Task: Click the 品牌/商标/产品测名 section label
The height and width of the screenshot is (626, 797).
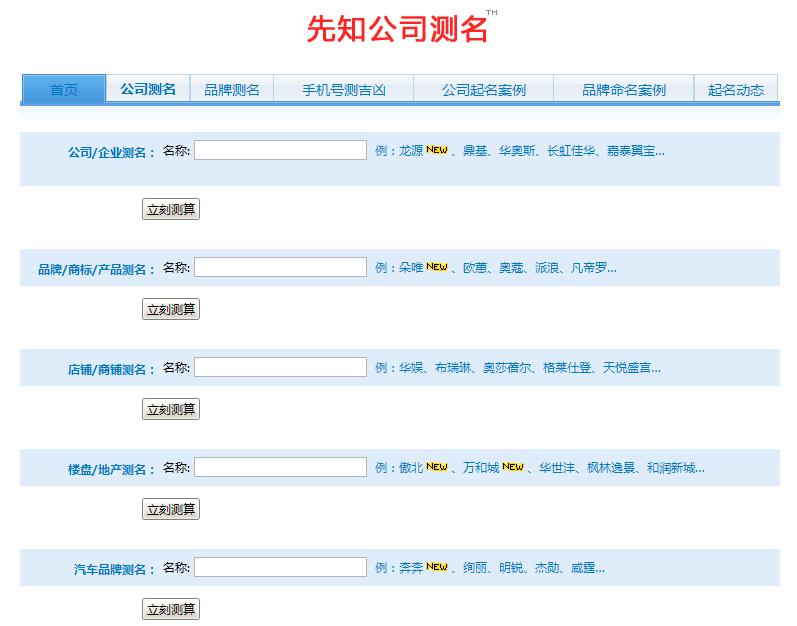Action: coord(97,269)
